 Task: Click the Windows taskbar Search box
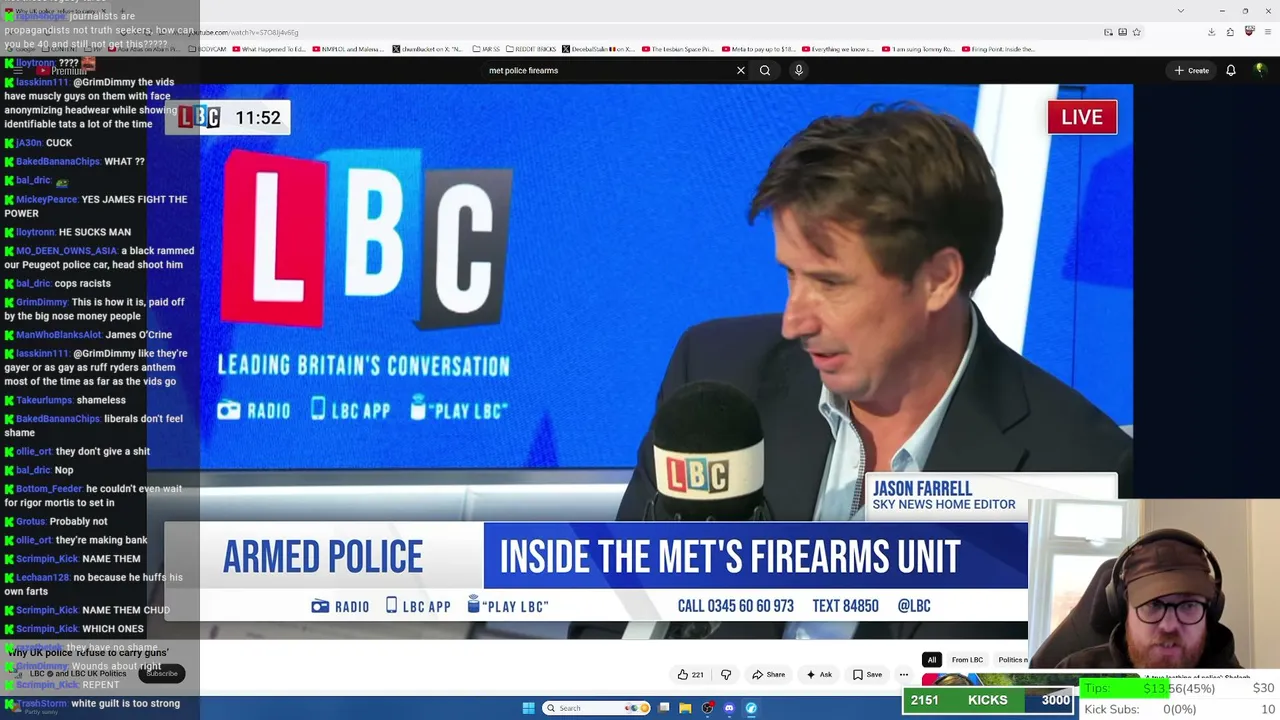[x=595, y=708]
